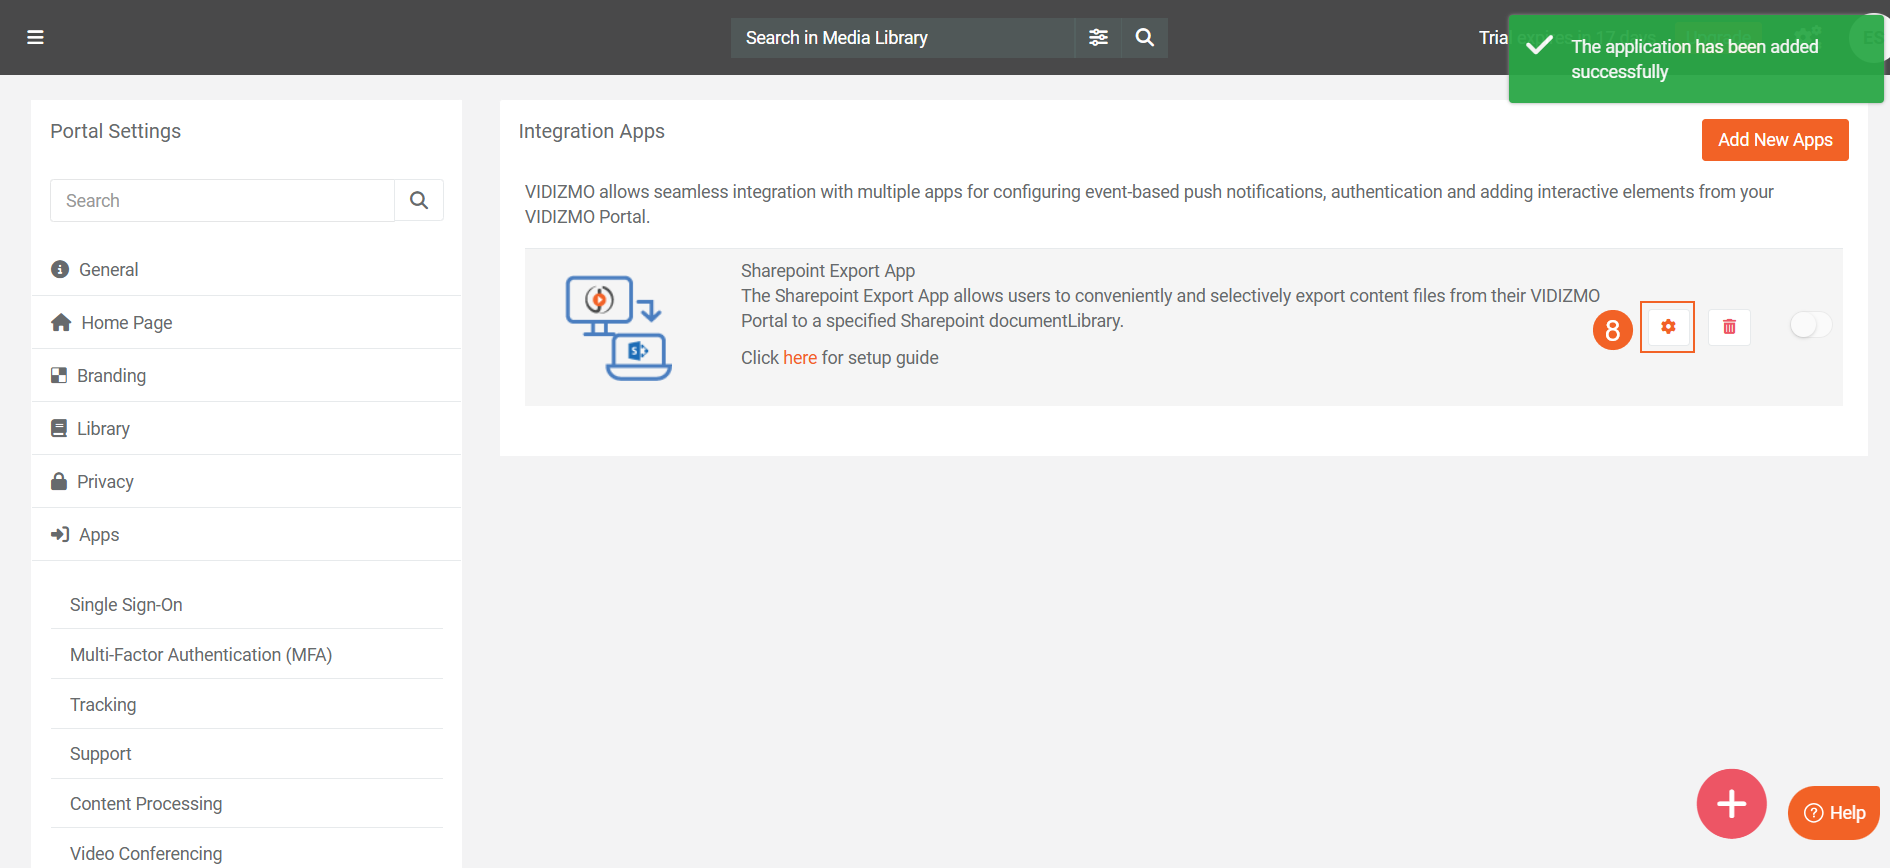The image size is (1890, 868).
Task: Click the Add New Apps button
Action: pyautogui.click(x=1775, y=140)
